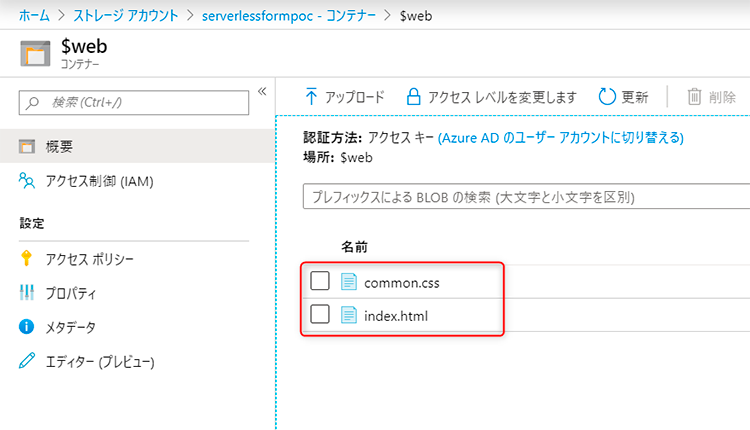Open Properties (プロパティ) menu item
The height and width of the screenshot is (430, 750).
click(77, 293)
